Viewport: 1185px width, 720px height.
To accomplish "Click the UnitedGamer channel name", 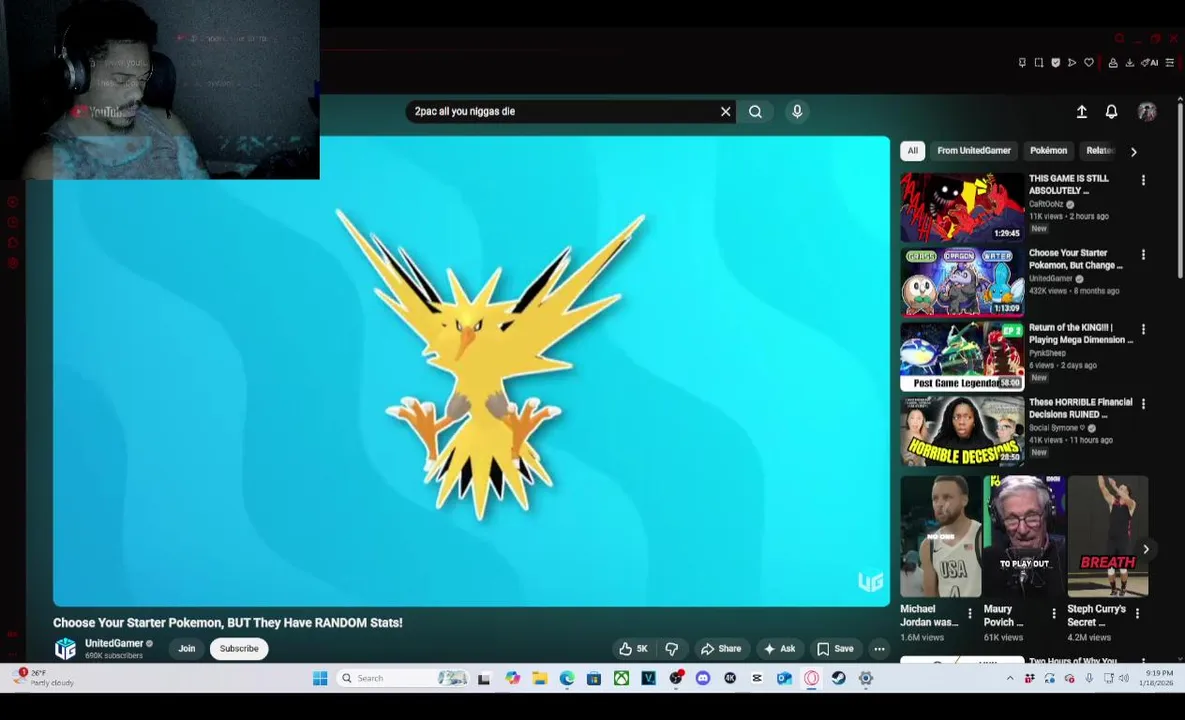I will coord(114,643).
